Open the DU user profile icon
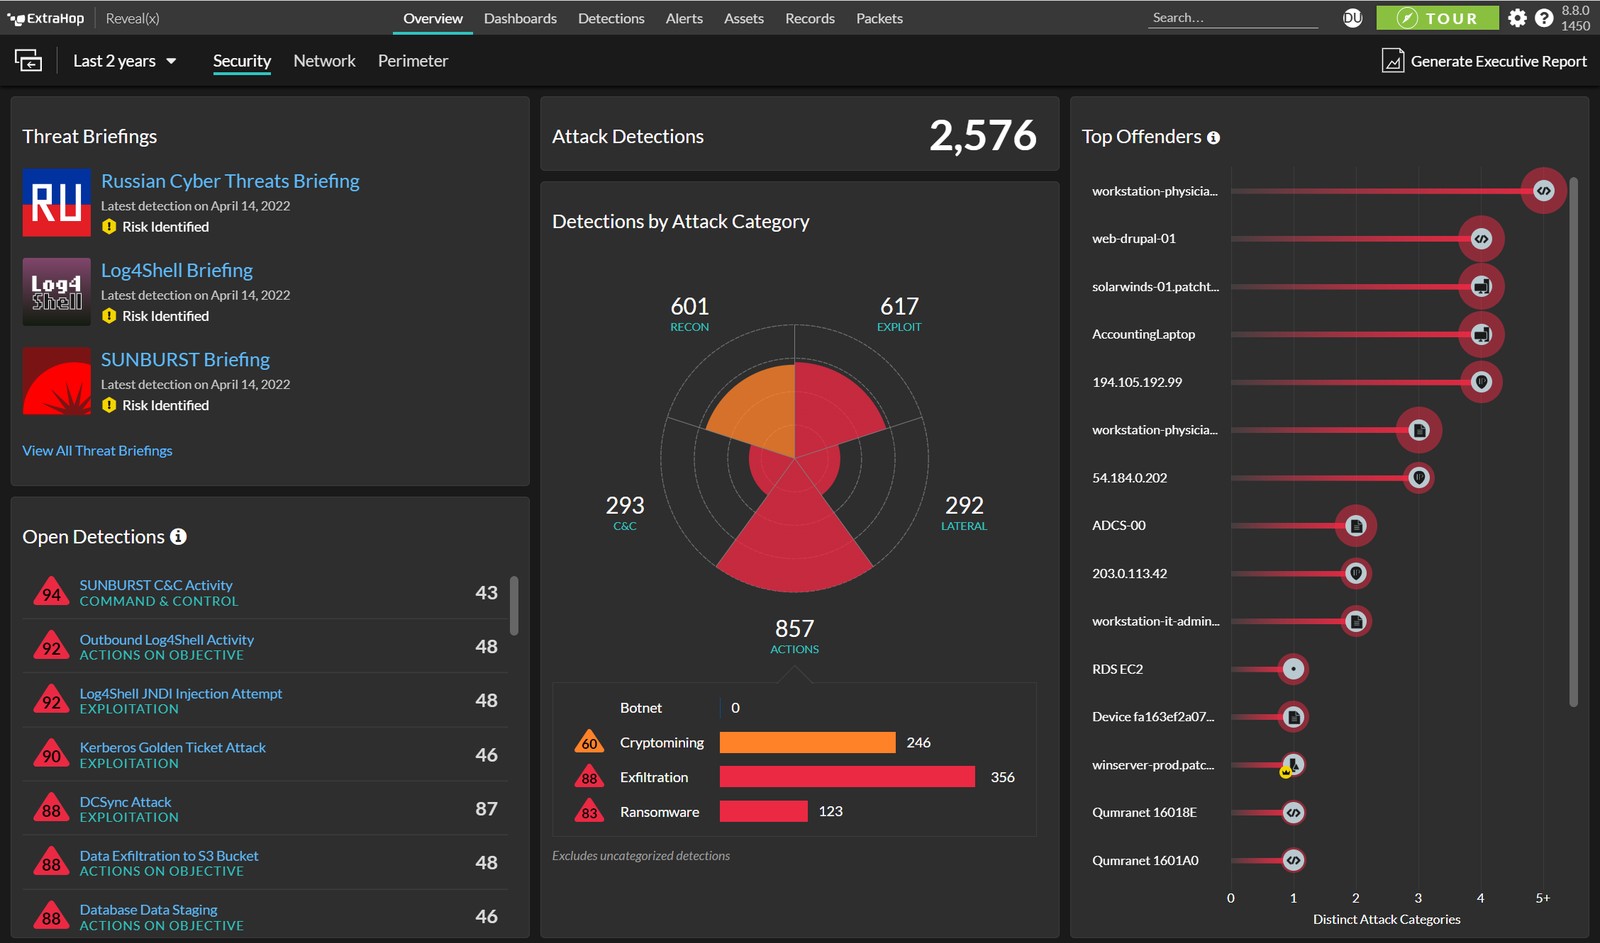Viewport: 1600px width, 943px height. pyautogui.click(x=1352, y=18)
